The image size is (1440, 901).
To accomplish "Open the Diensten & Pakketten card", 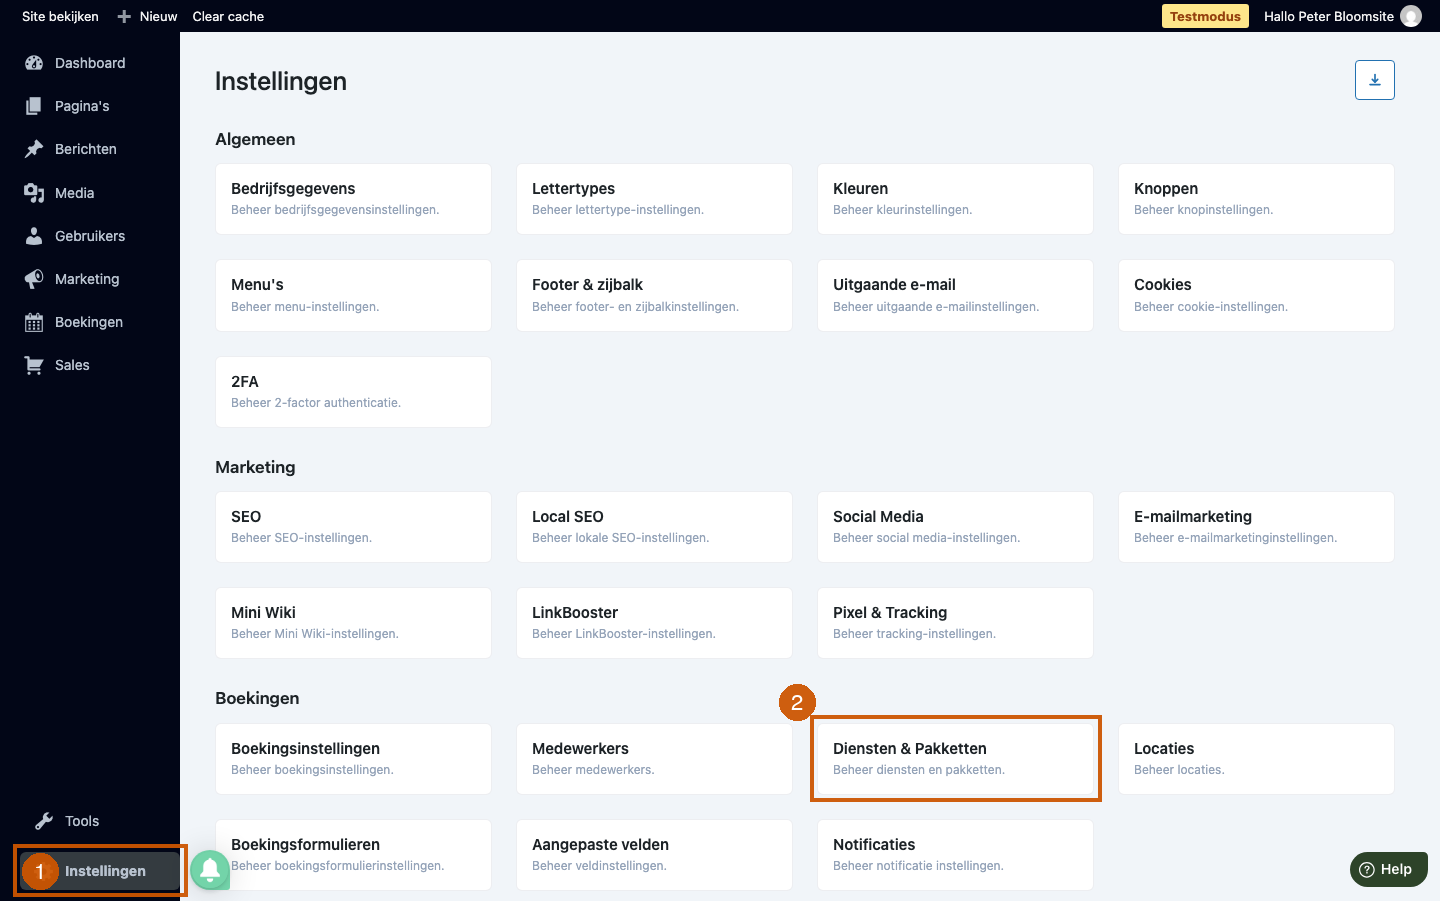I will coord(955,759).
